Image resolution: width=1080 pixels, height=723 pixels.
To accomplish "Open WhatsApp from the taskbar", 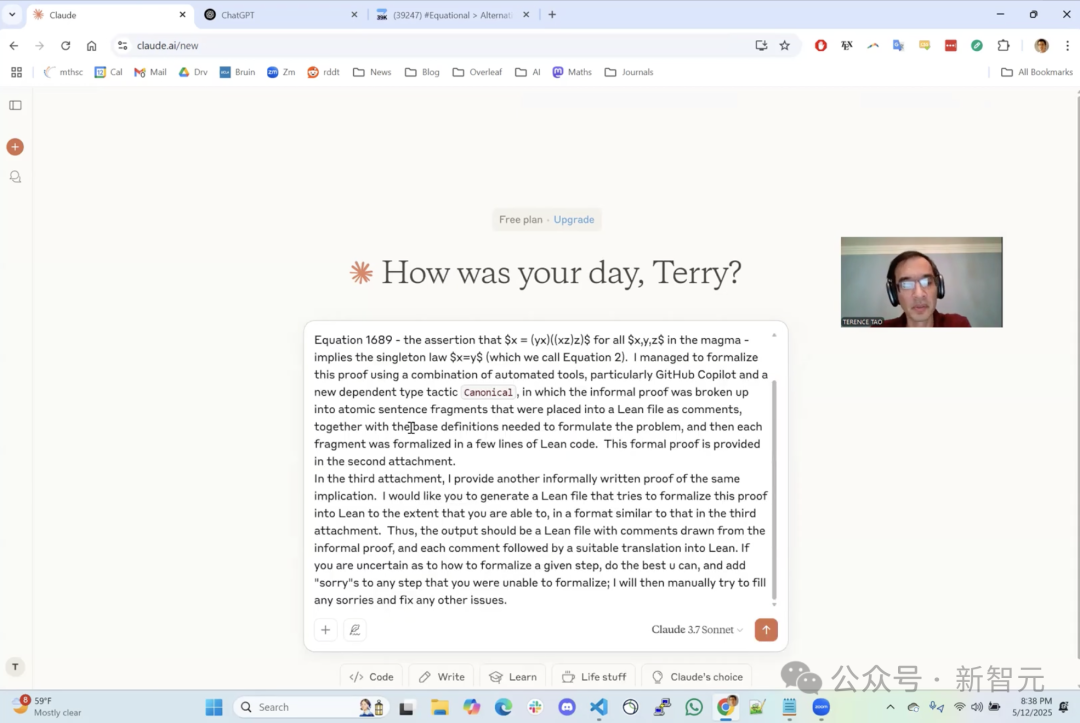I will point(694,707).
